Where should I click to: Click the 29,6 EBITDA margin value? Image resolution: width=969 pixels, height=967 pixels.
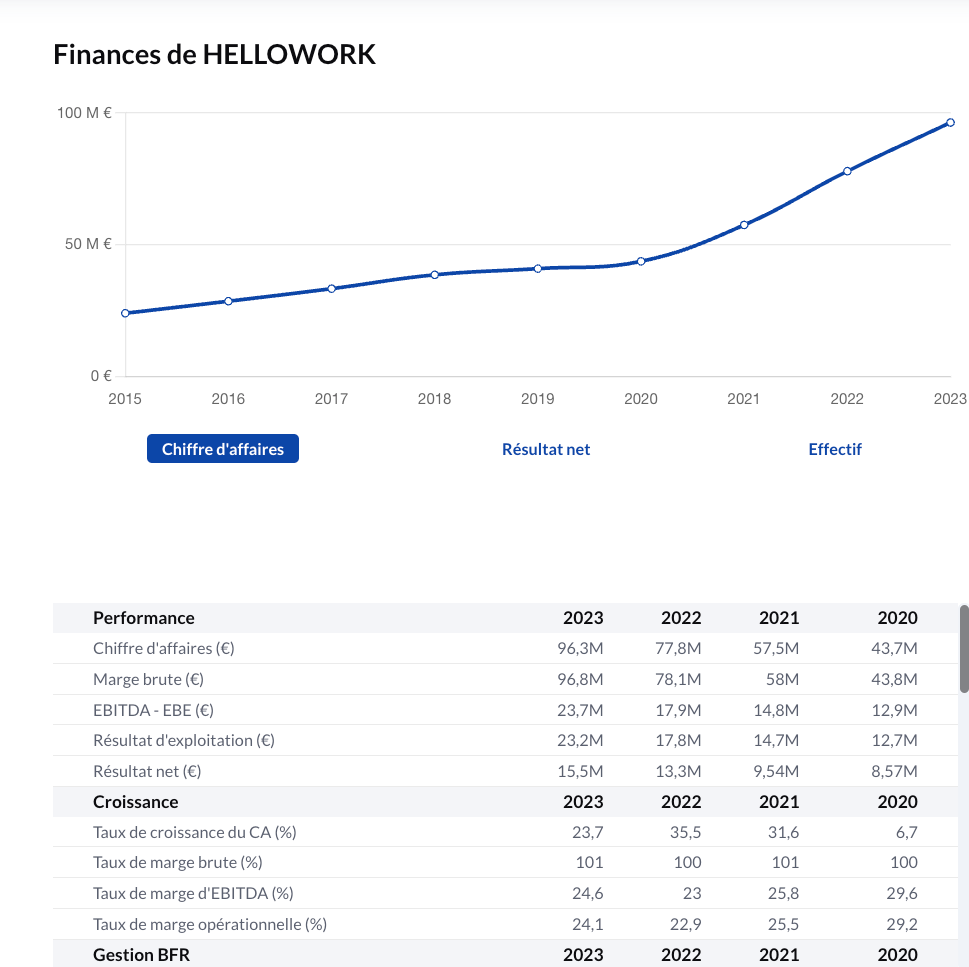(902, 893)
